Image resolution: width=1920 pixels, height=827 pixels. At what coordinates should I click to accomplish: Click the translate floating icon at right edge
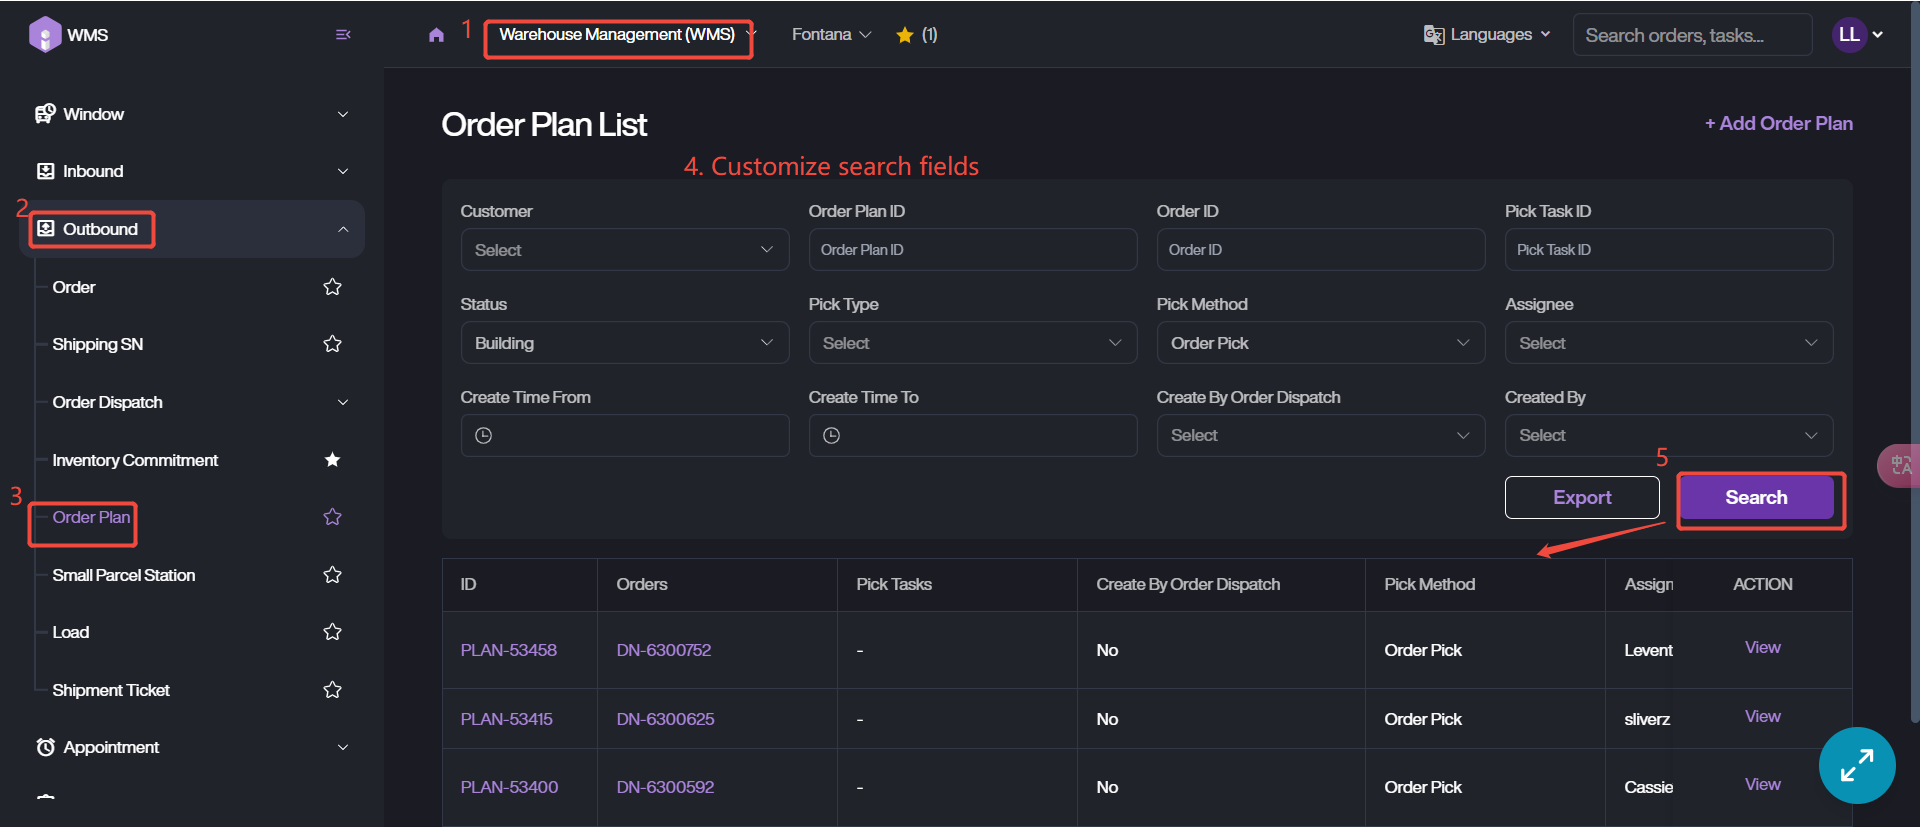coord(1900,465)
